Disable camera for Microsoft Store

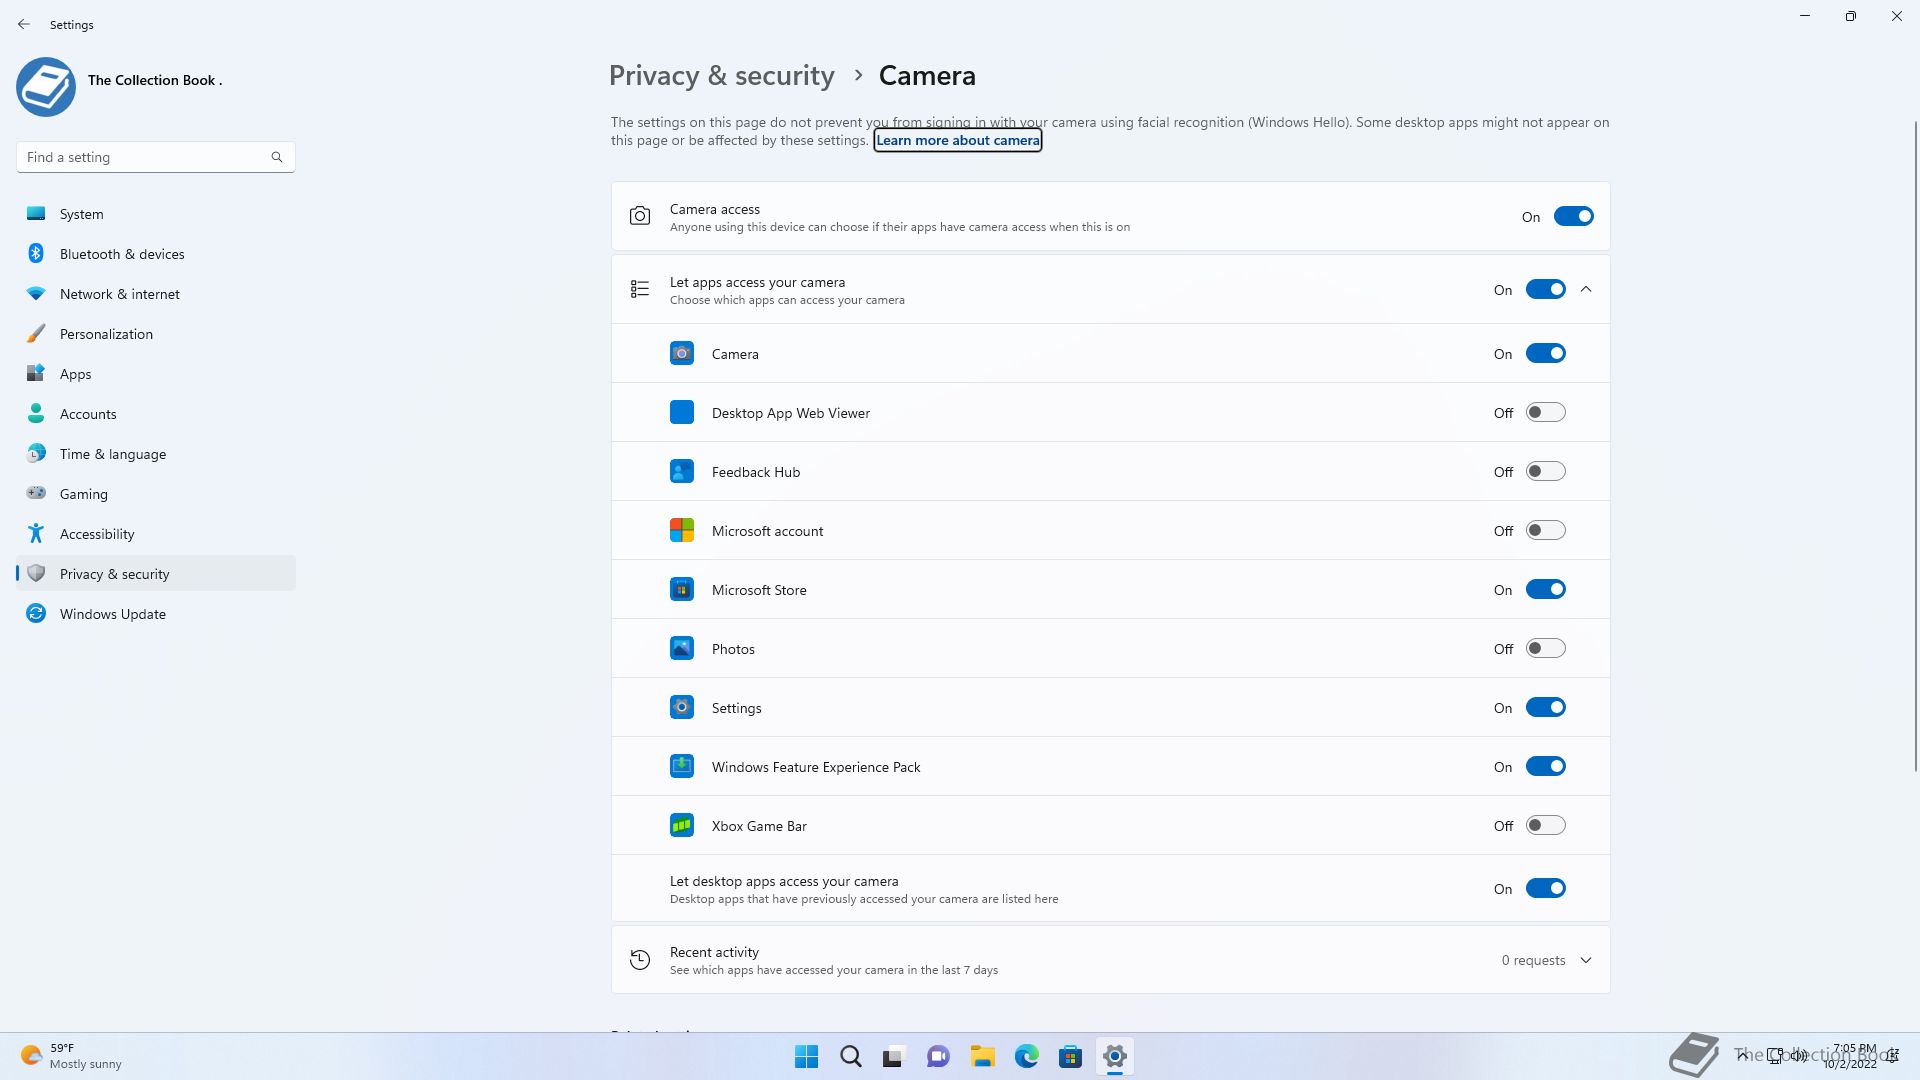coord(1545,589)
